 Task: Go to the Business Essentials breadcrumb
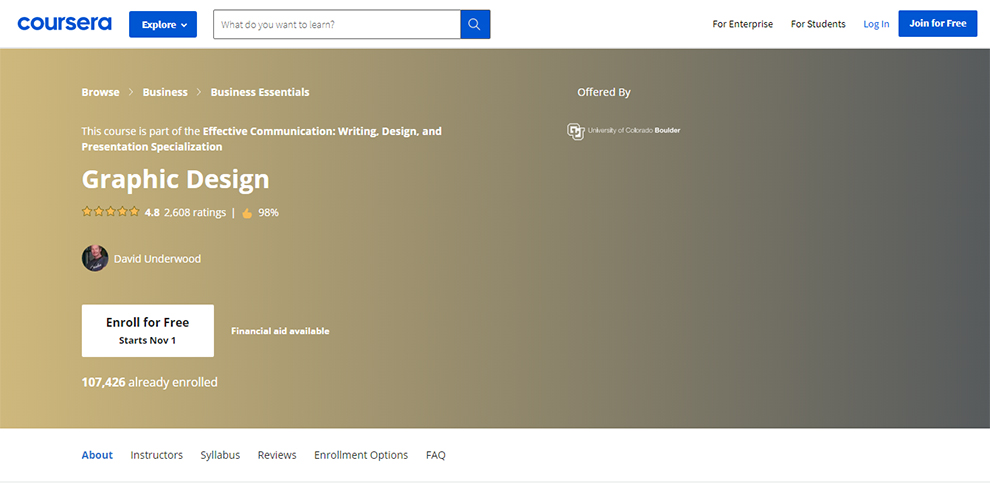click(260, 92)
